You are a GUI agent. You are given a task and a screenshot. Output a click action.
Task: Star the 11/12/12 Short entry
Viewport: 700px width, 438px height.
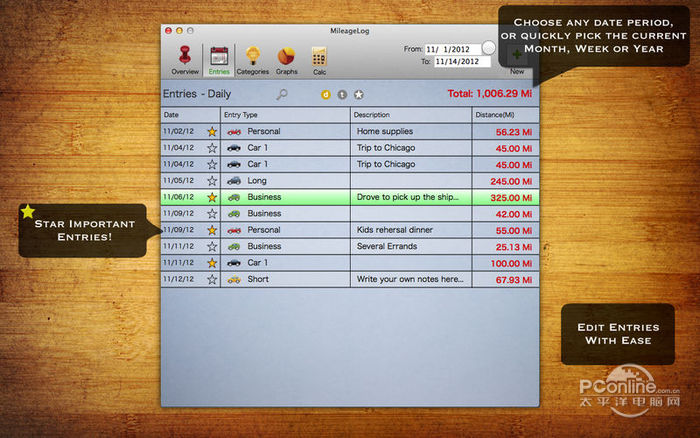tap(212, 279)
